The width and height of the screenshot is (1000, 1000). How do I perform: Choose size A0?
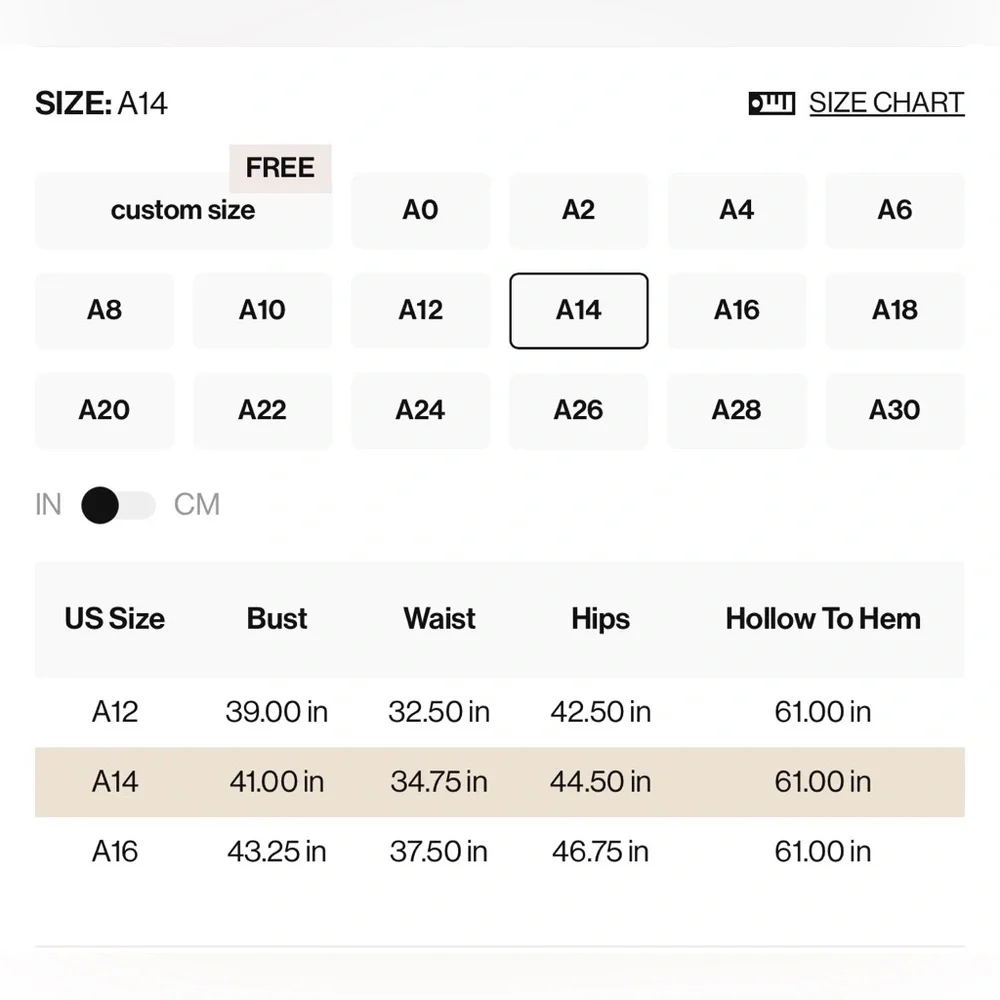coord(420,210)
